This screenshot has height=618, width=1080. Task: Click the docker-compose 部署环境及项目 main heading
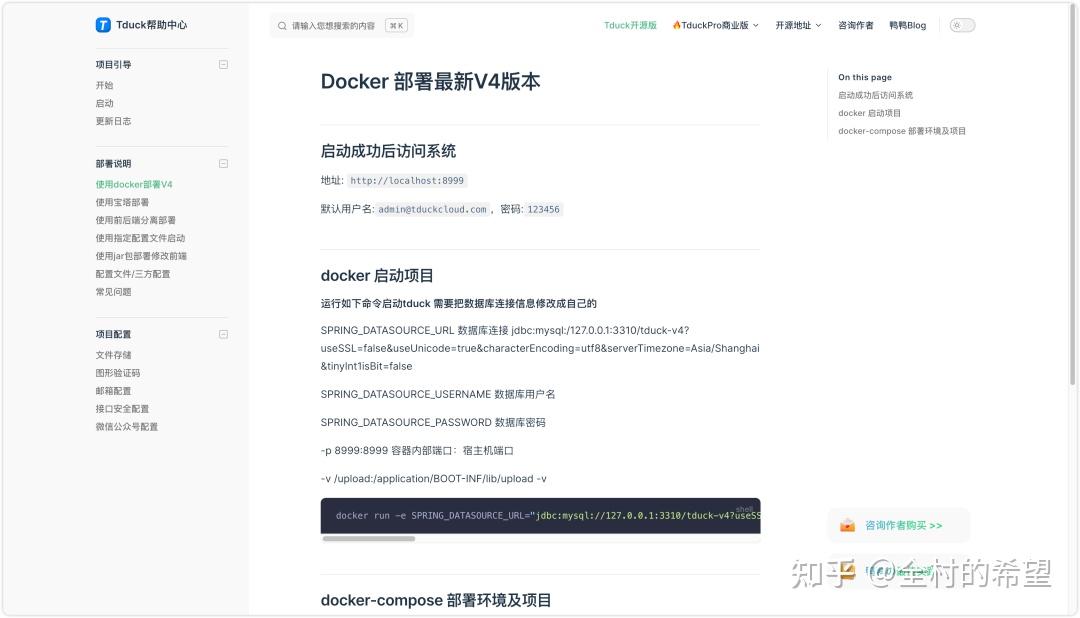pyautogui.click(x=436, y=600)
